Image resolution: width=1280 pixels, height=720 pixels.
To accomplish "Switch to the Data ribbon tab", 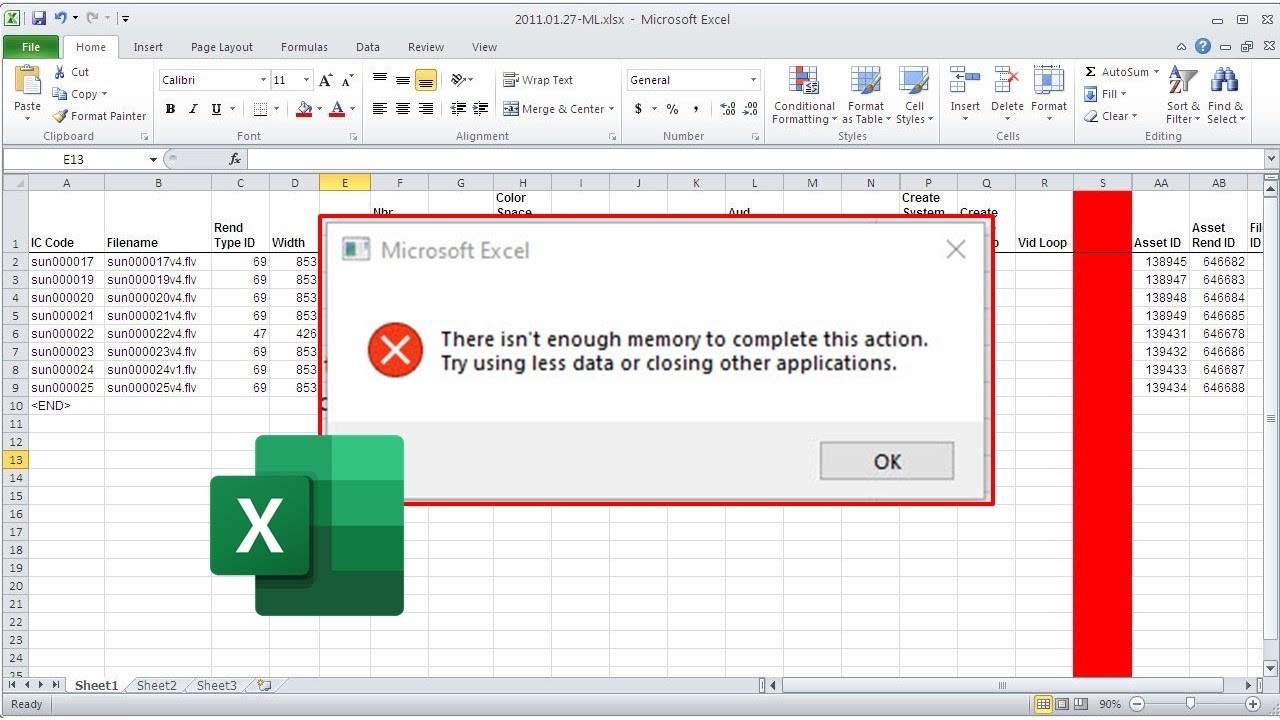I will pyautogui.click(x=368, y=47).
